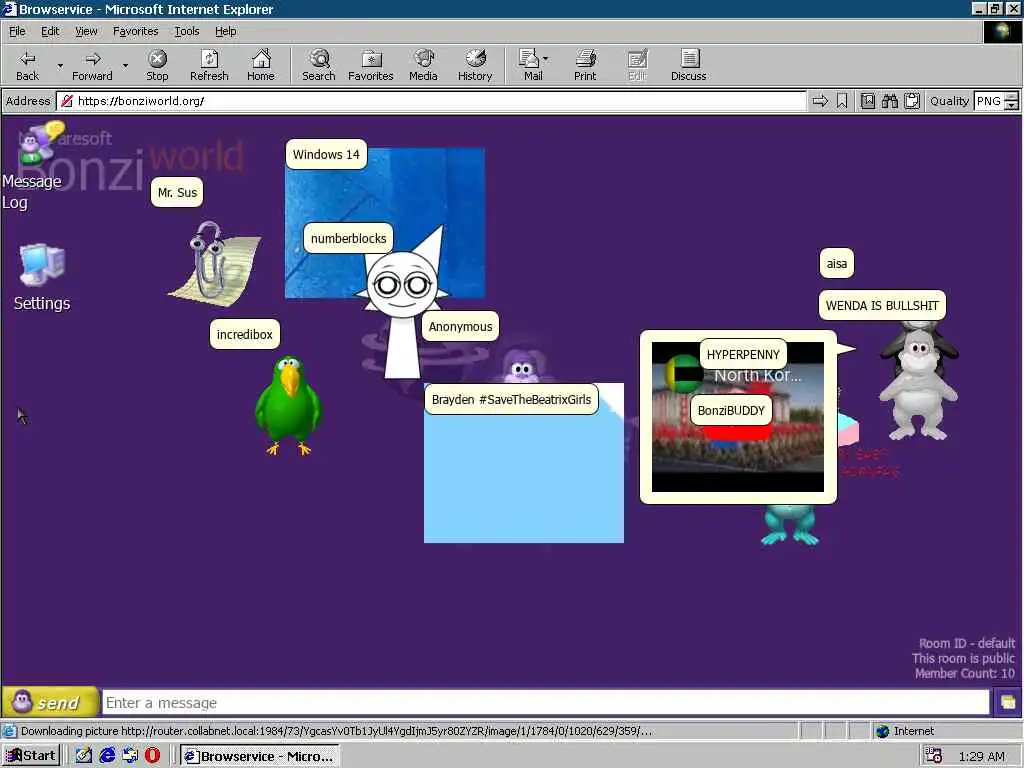Stop loading with the Stop icon

click(157, 66)
